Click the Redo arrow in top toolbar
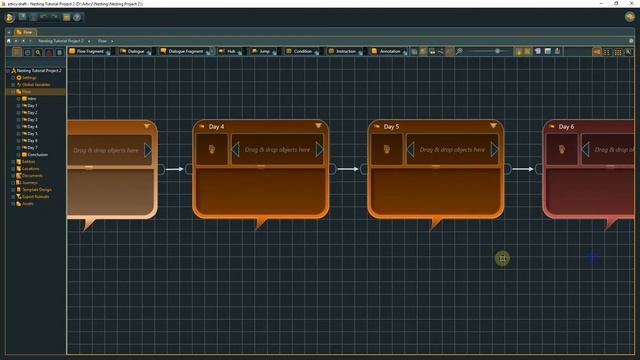The width and height of the screenshot is (640, 360). pyautogui.click(x=54, y=17)
